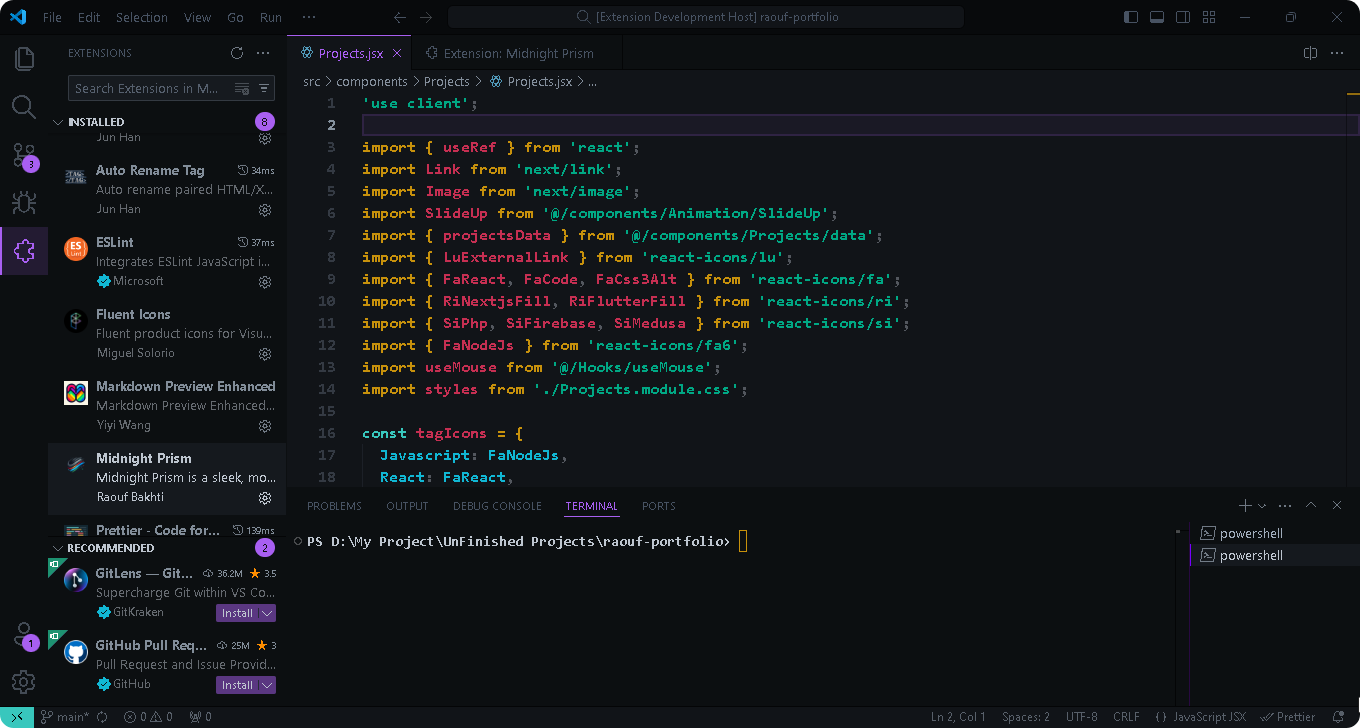Switch to the DEBUG CONSOLE panel tab
The width and height of the screenshot is (1360, 728).
point(497,506)
